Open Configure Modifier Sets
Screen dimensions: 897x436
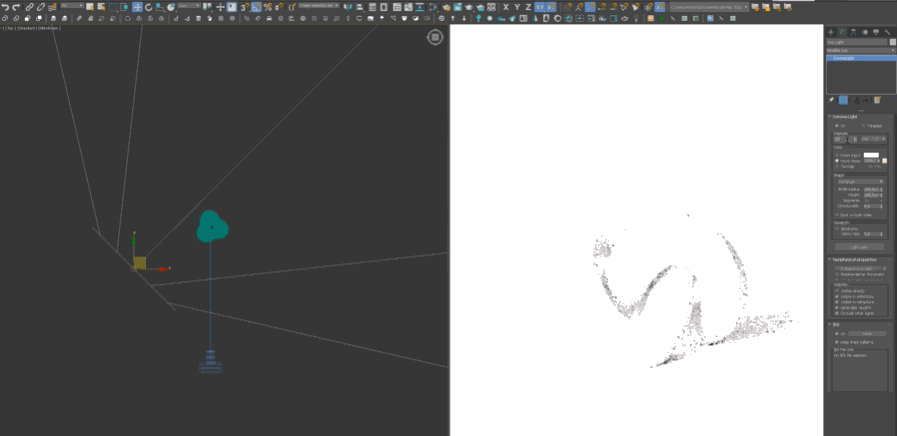pyautogui.click(x=878, y=100)
